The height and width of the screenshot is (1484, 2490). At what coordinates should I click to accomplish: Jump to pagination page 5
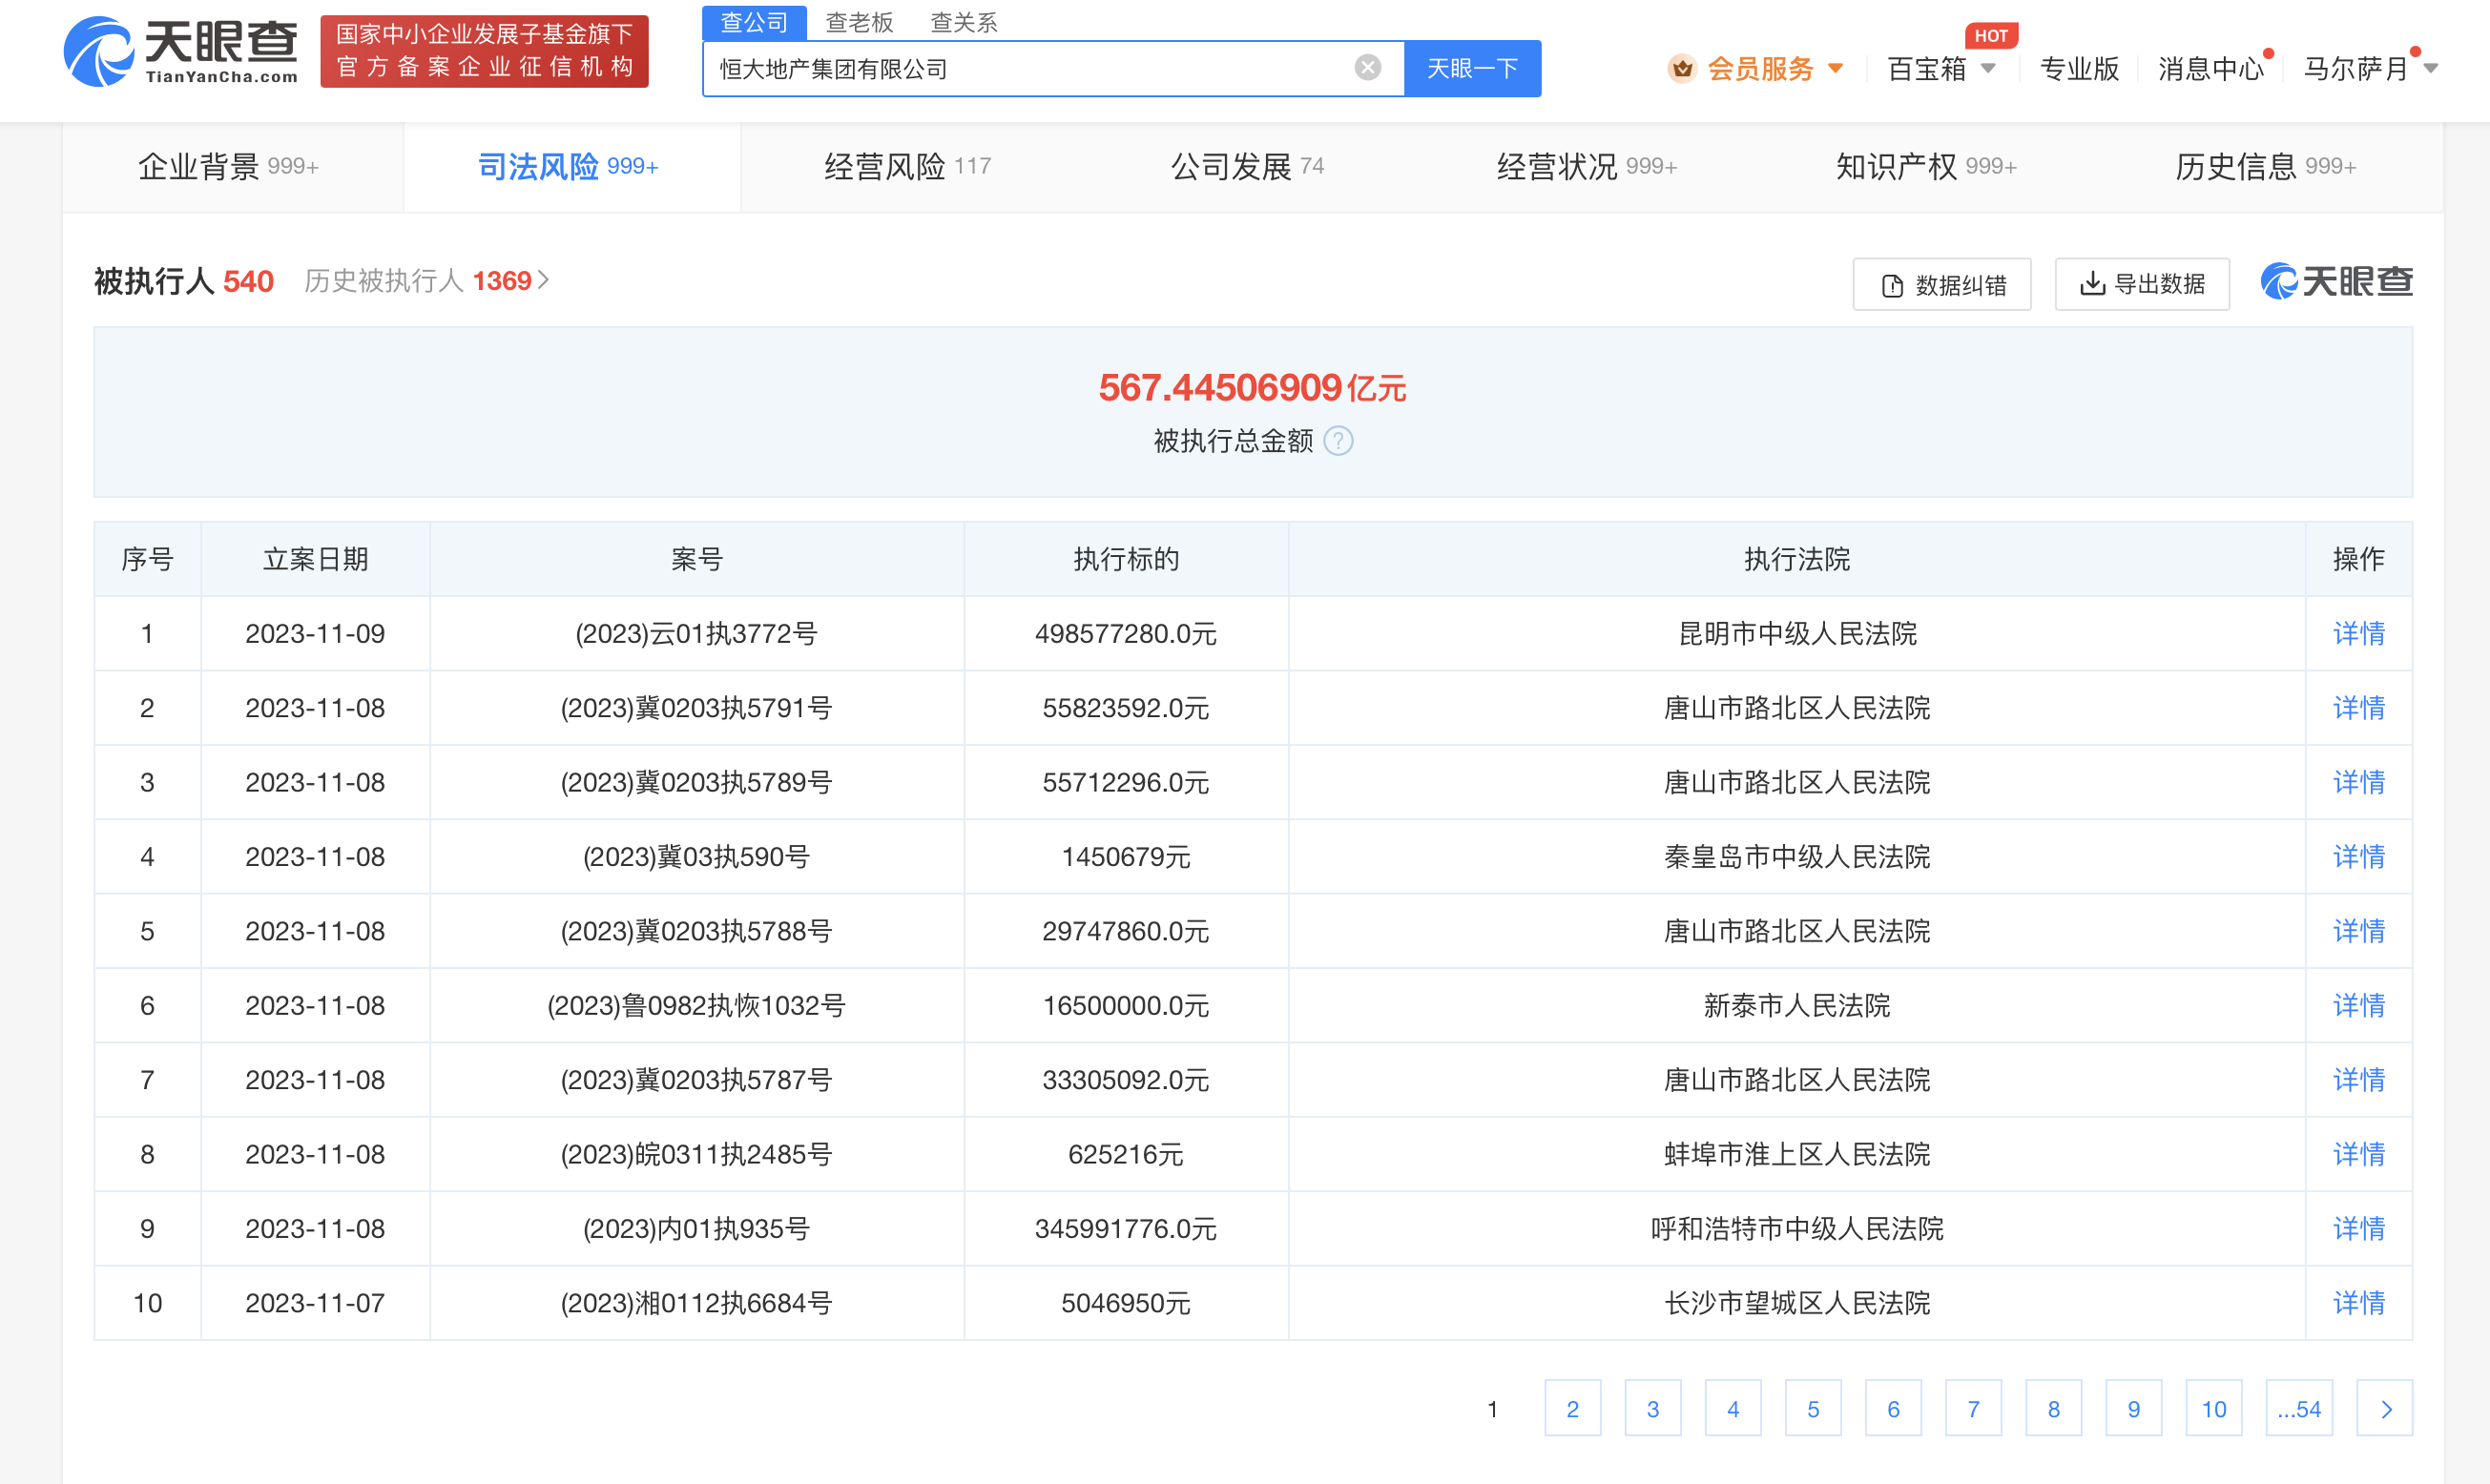pyautogui.click(x=1813, y=1408)
